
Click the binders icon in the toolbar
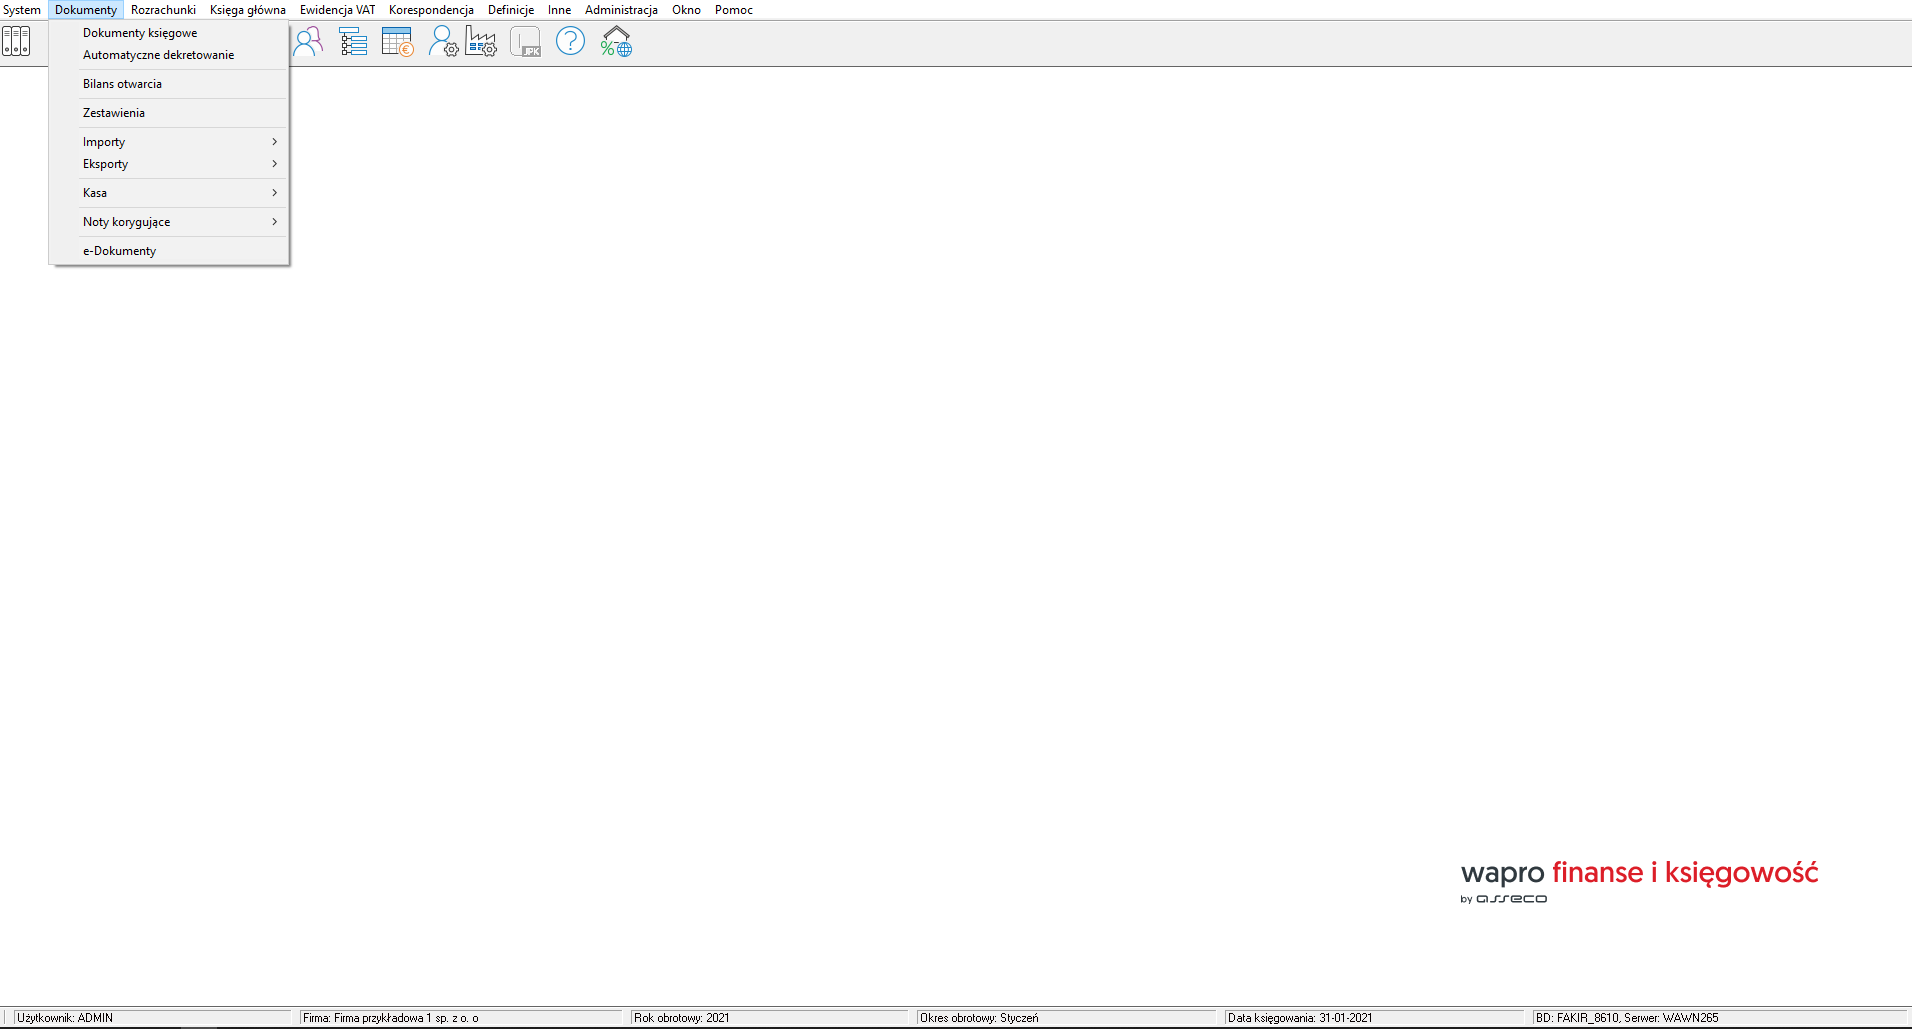click(x=16, y=42)
